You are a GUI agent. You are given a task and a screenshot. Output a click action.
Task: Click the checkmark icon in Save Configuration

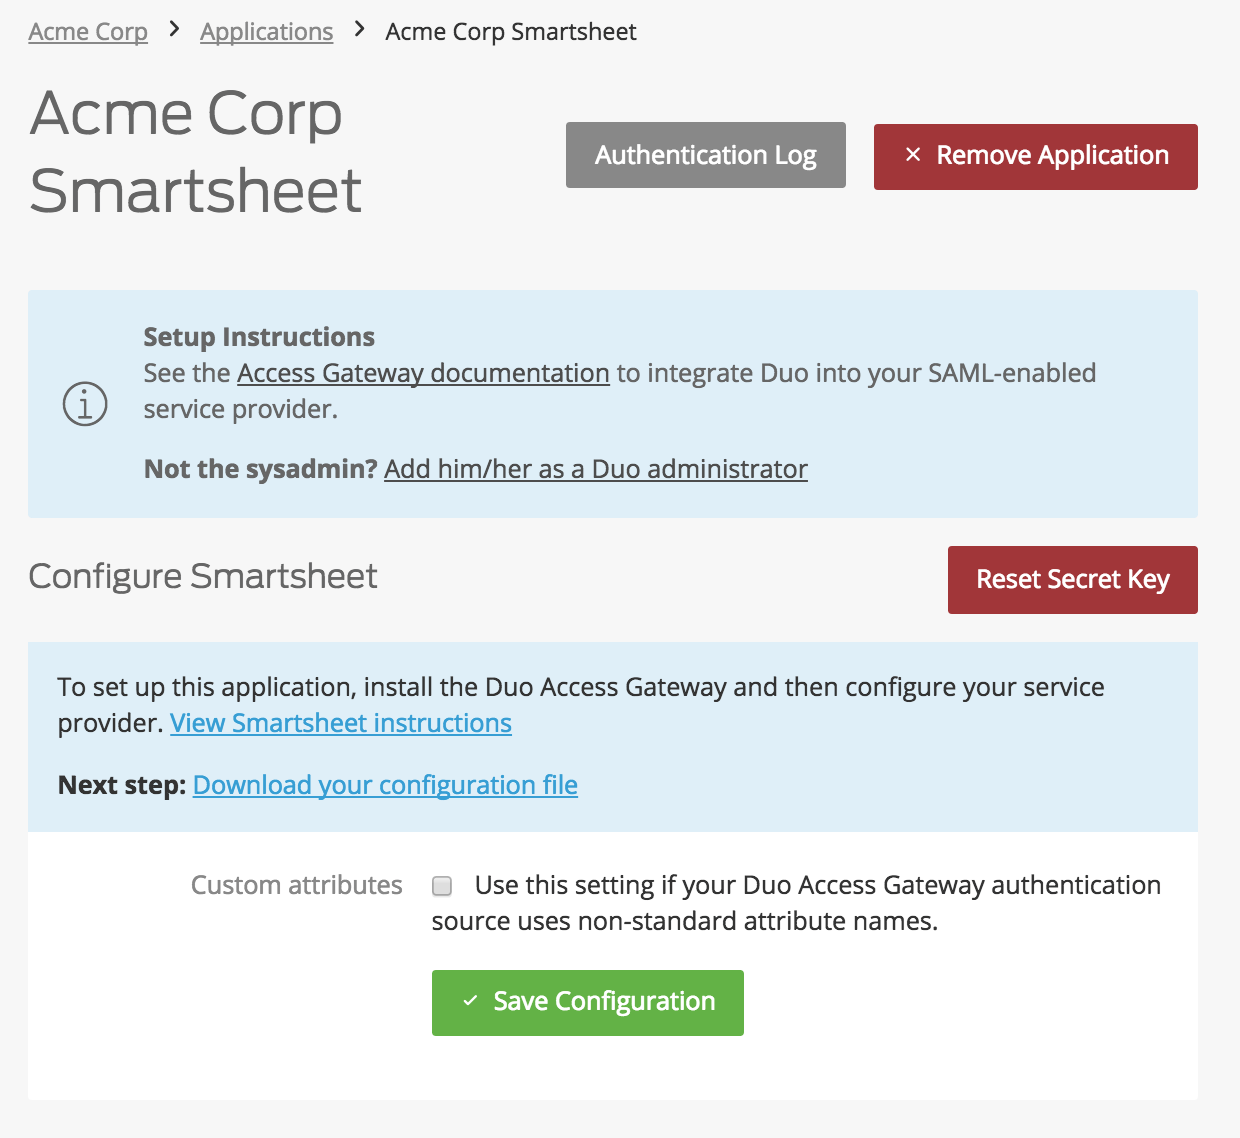point(468,1001)
